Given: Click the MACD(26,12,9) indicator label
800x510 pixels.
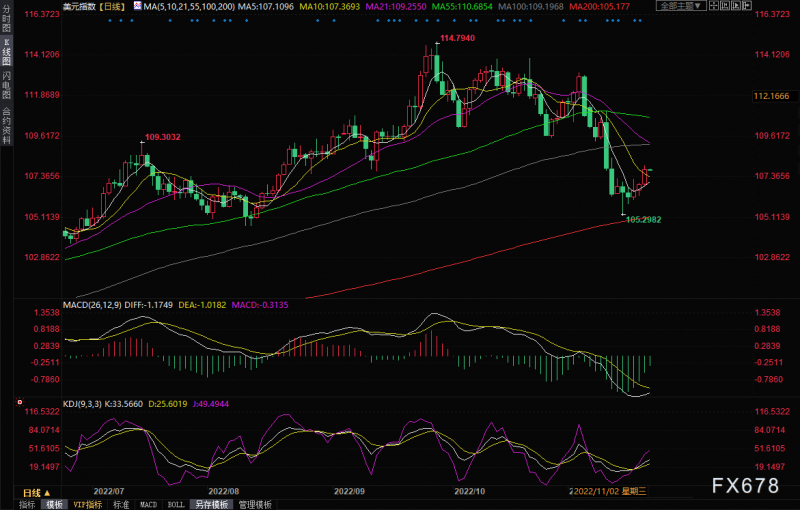Looking at the screenshot, I should [92, 305].
